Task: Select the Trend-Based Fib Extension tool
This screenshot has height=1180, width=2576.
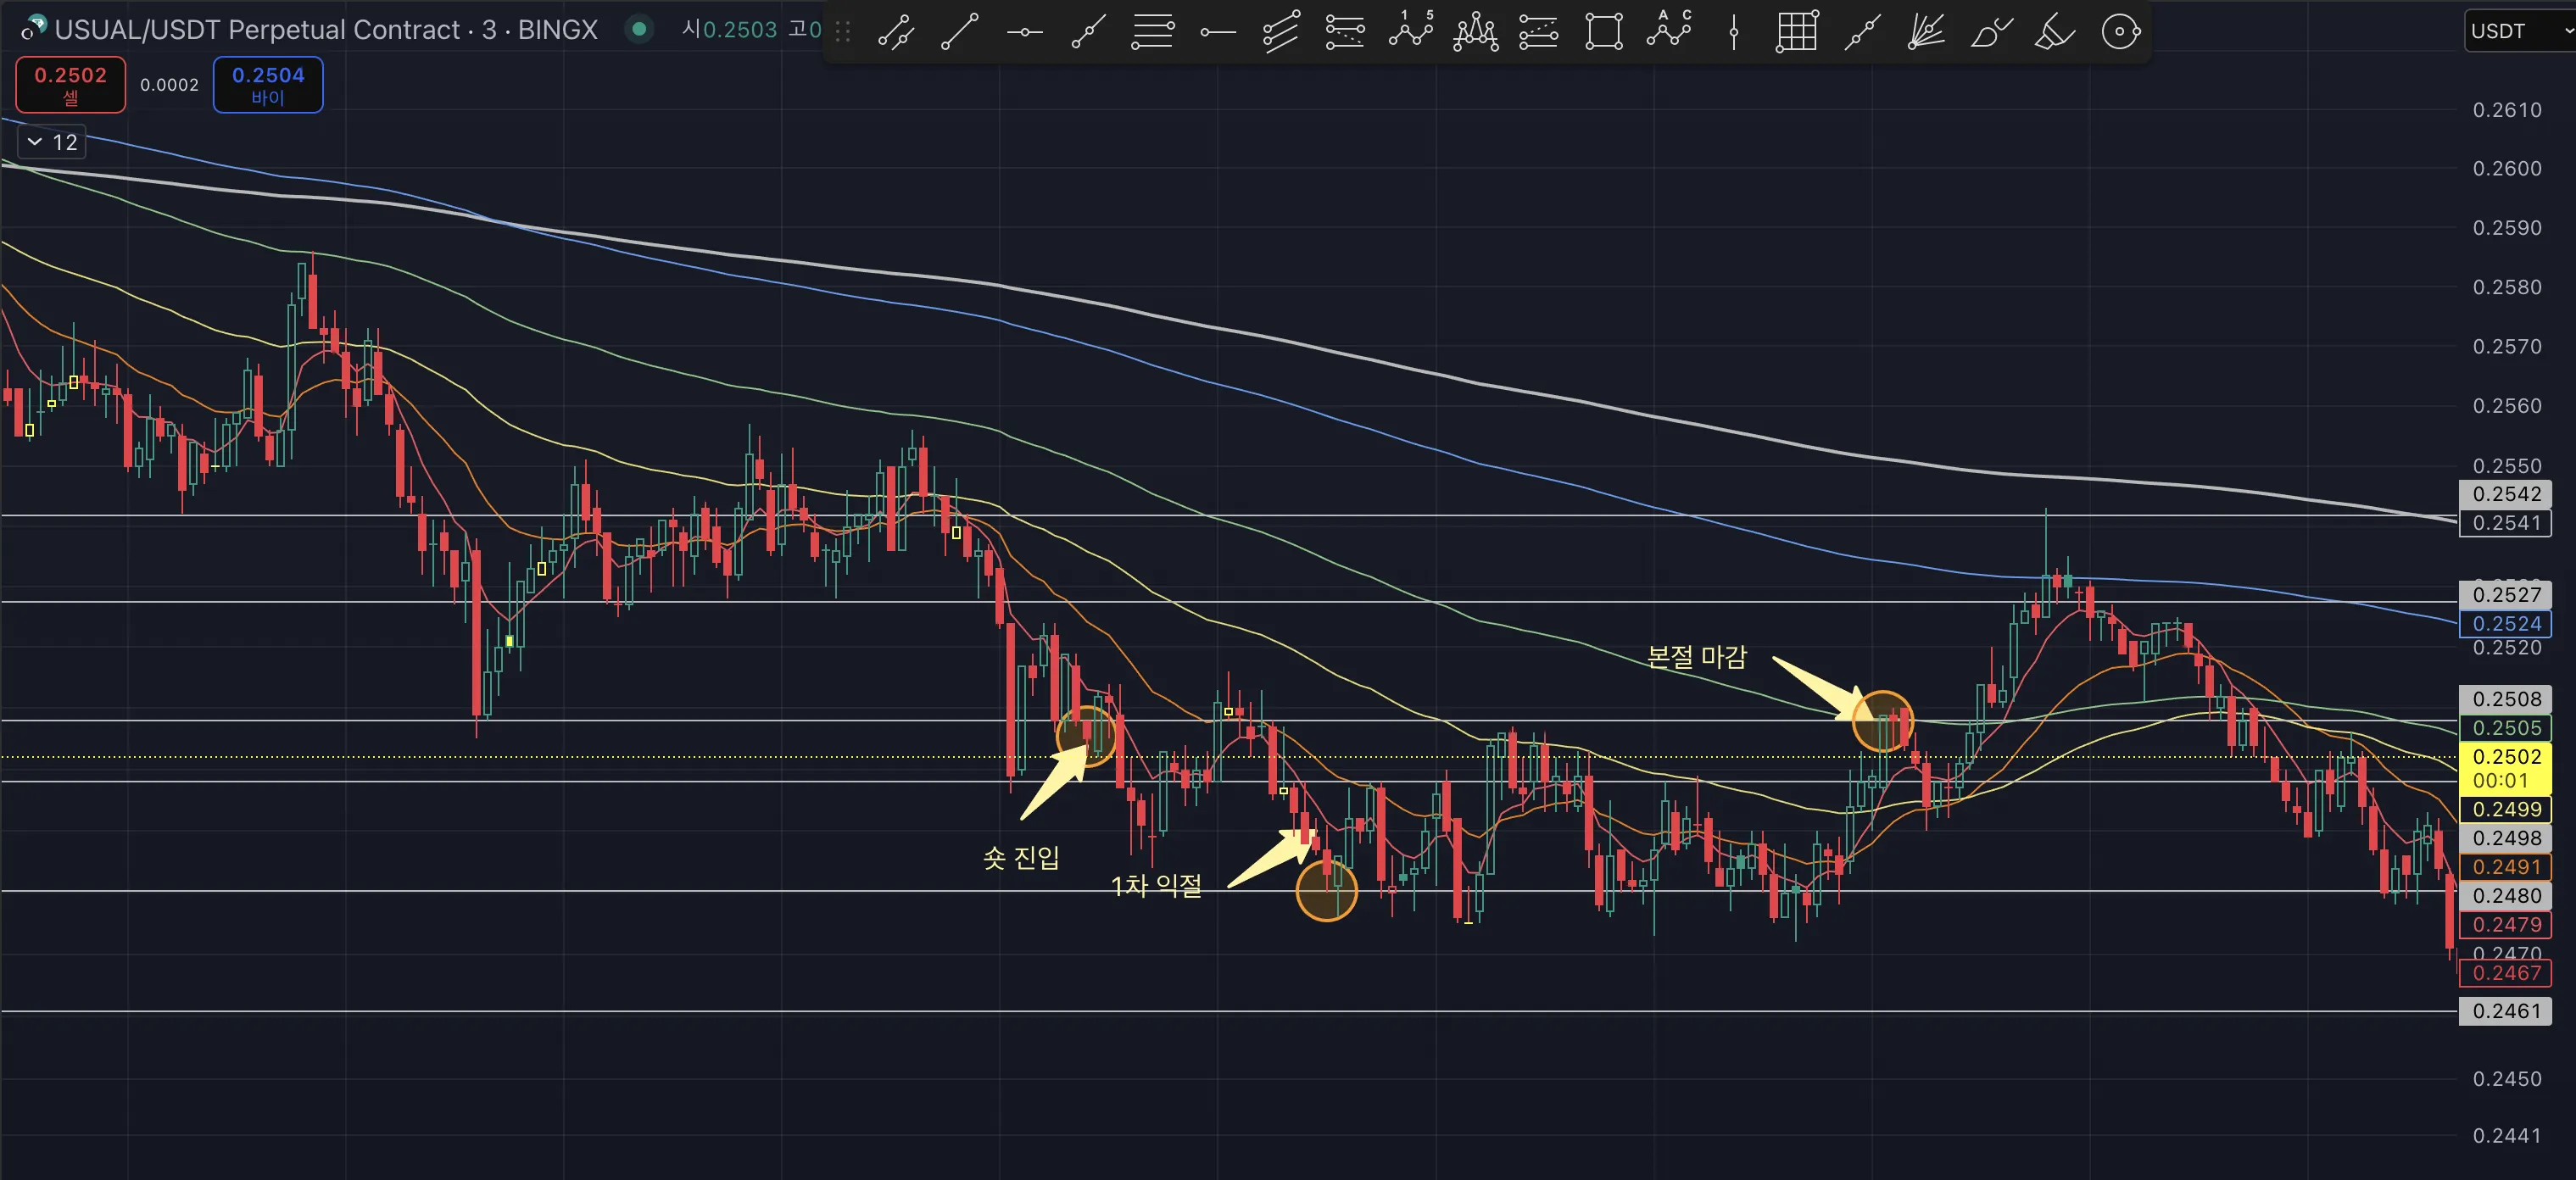Action: point(1345,32)
